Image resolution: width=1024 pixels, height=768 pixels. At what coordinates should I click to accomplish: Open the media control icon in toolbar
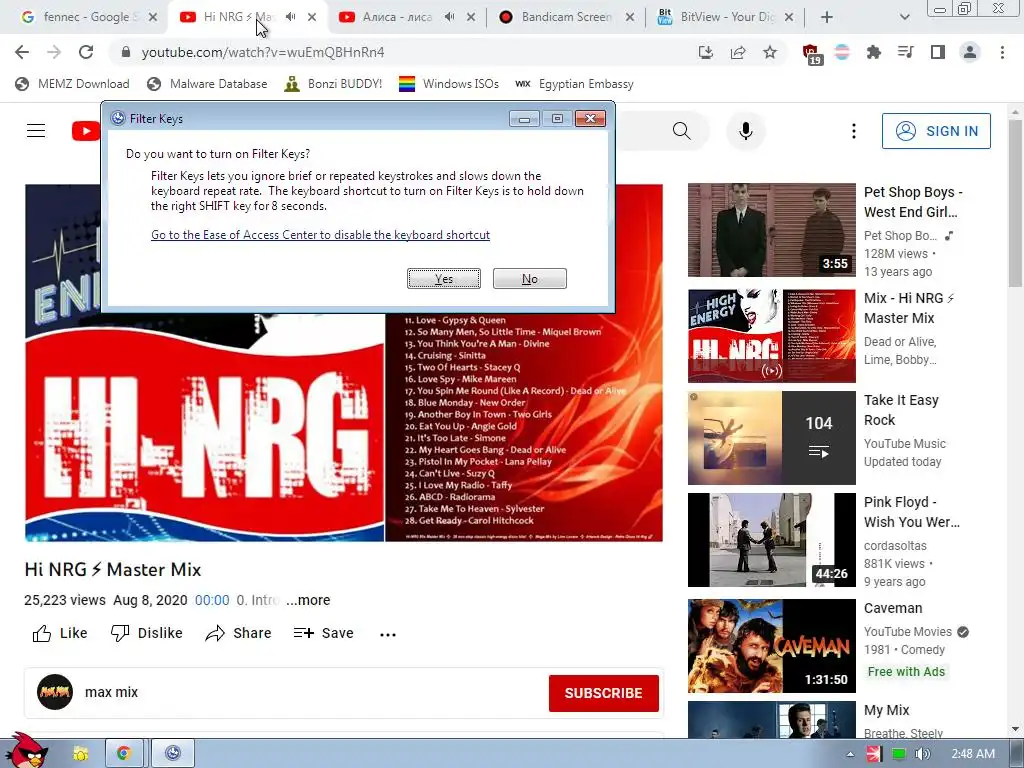coord(906,52)
